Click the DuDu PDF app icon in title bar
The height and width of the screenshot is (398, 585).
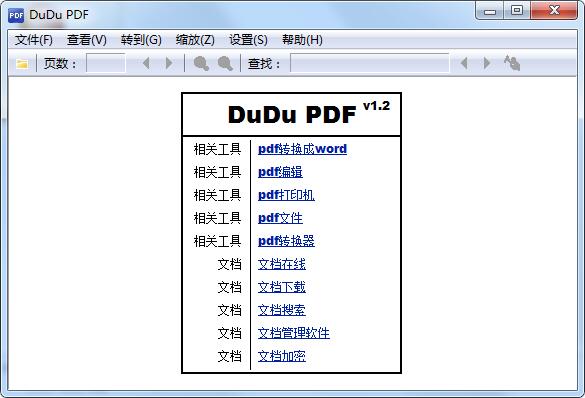[x=16, y=15]
